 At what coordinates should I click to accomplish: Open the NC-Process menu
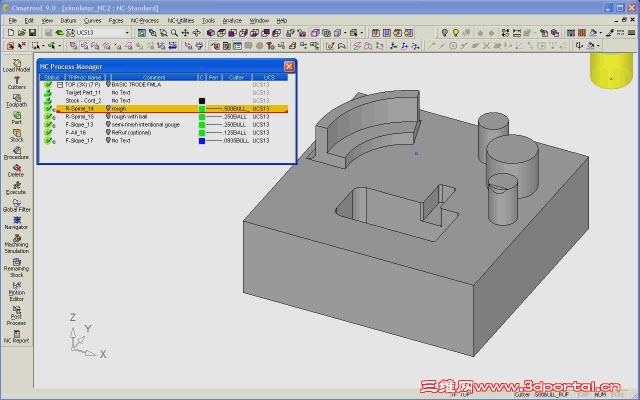[x=145, y=20]
